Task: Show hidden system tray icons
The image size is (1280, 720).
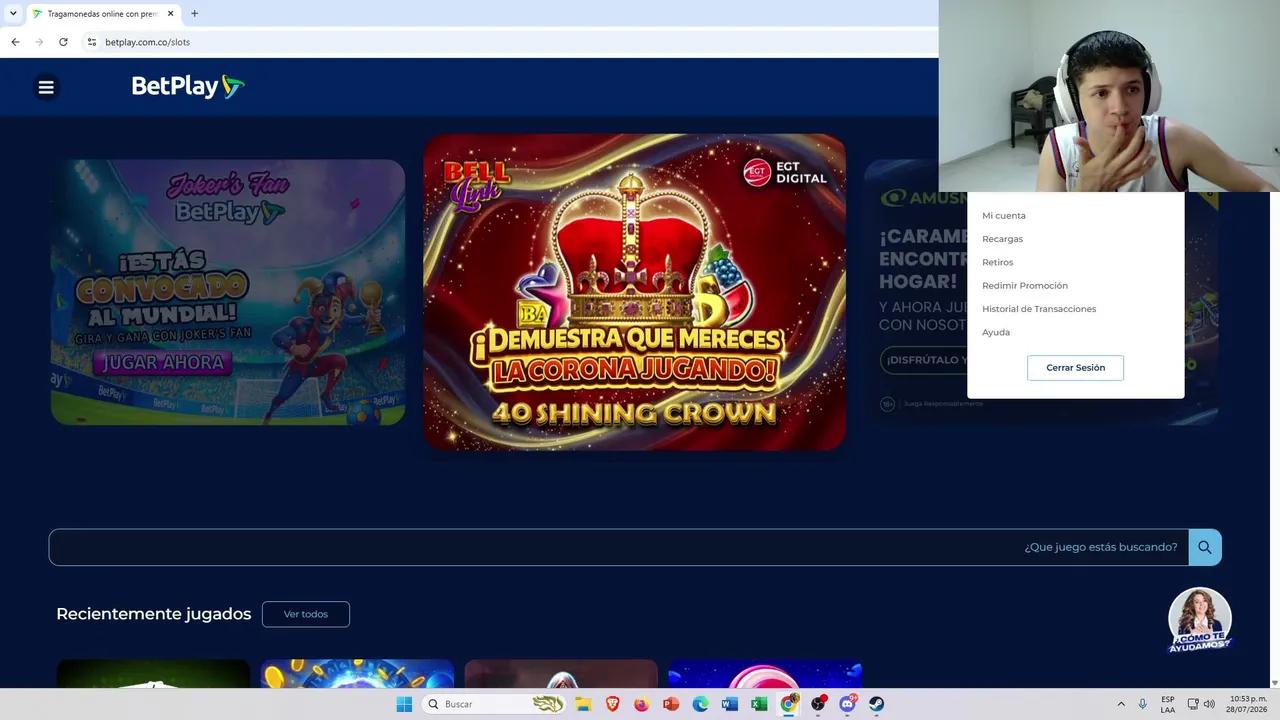Action: [1121, 704]
